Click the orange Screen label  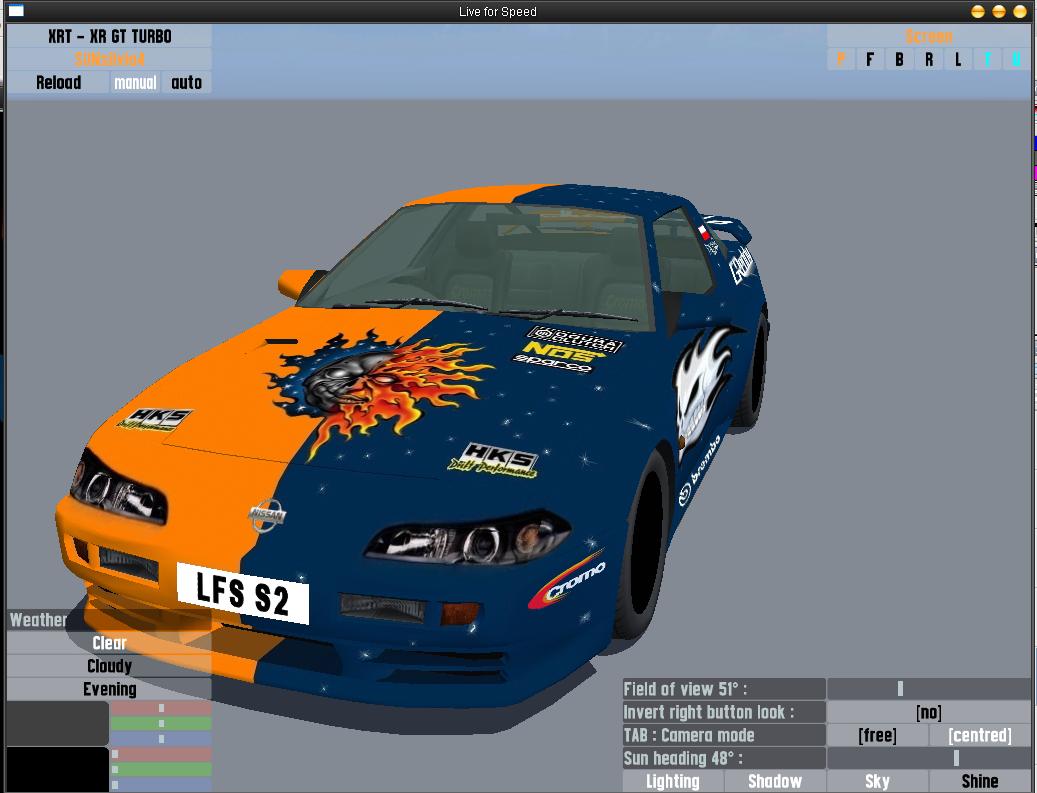pyautogui.click(x=929, y=36)
